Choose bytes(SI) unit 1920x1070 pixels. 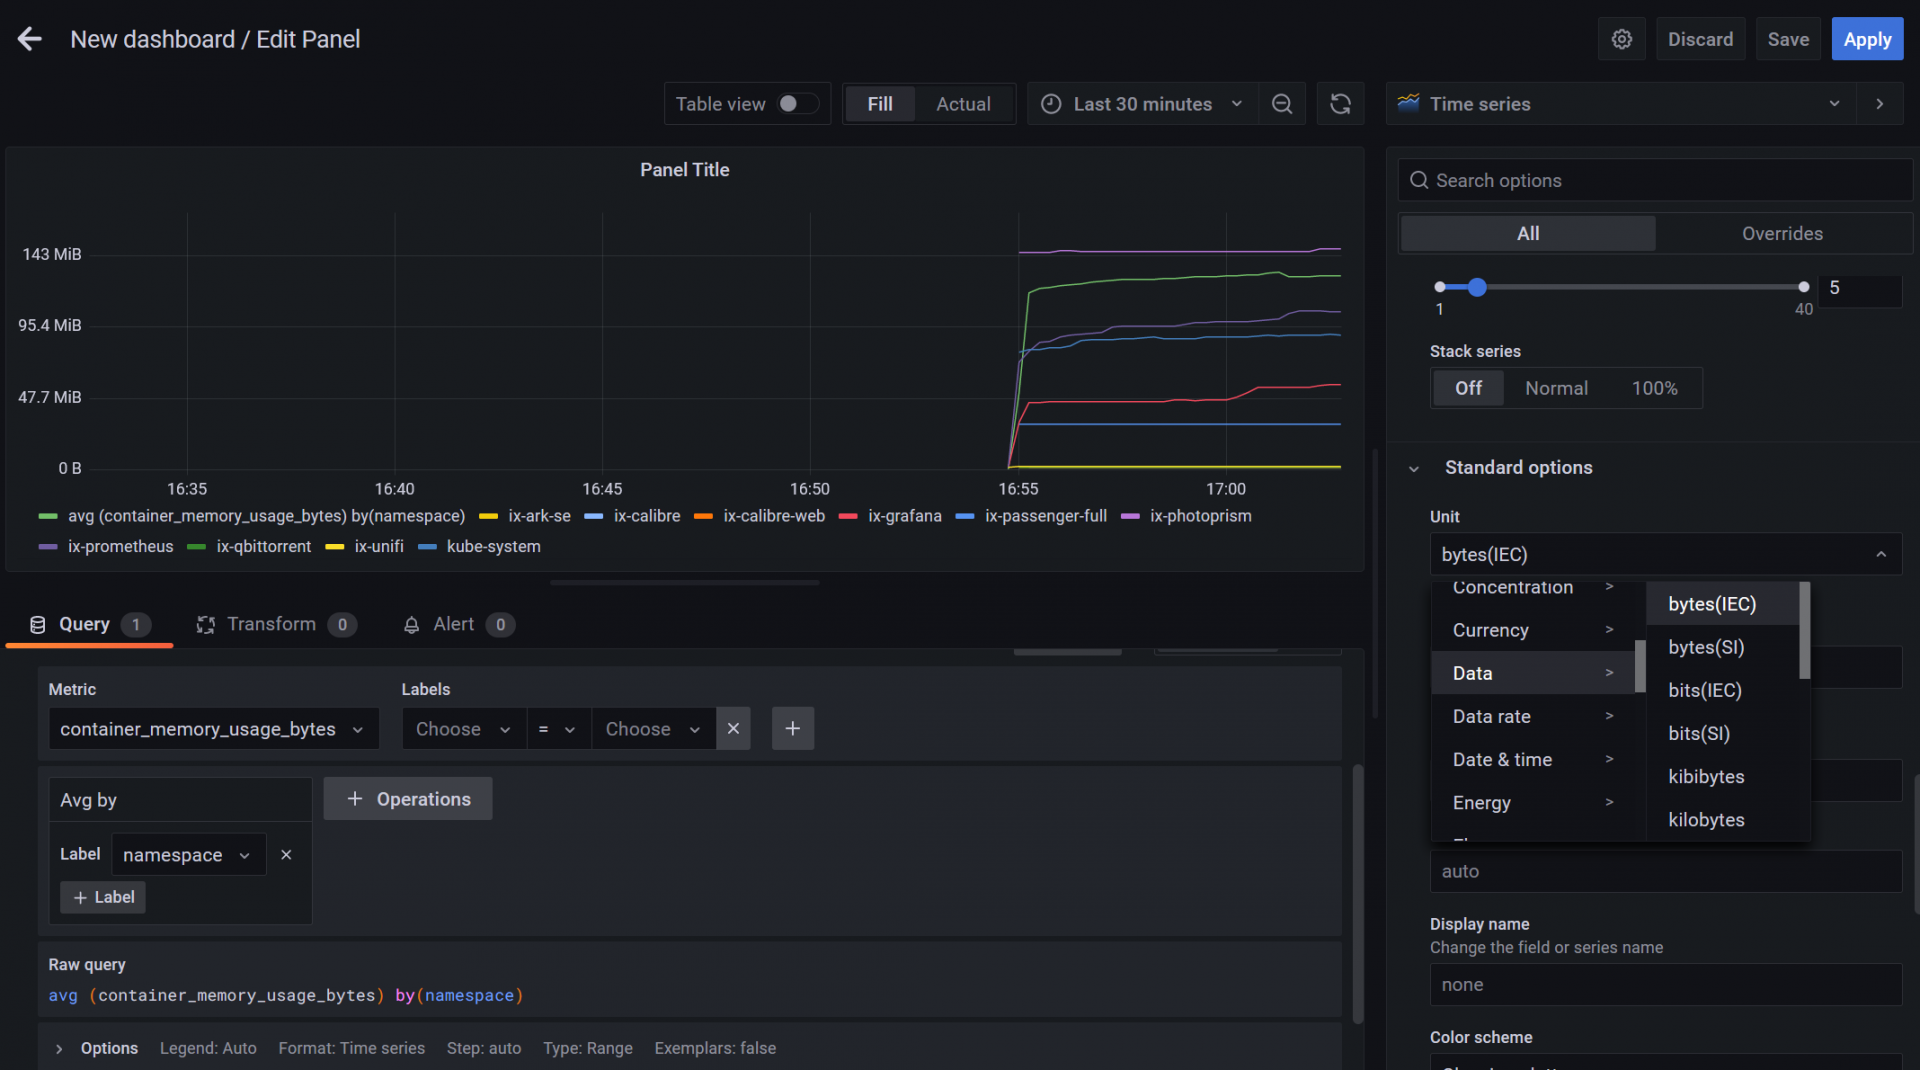click(1723, 647)
